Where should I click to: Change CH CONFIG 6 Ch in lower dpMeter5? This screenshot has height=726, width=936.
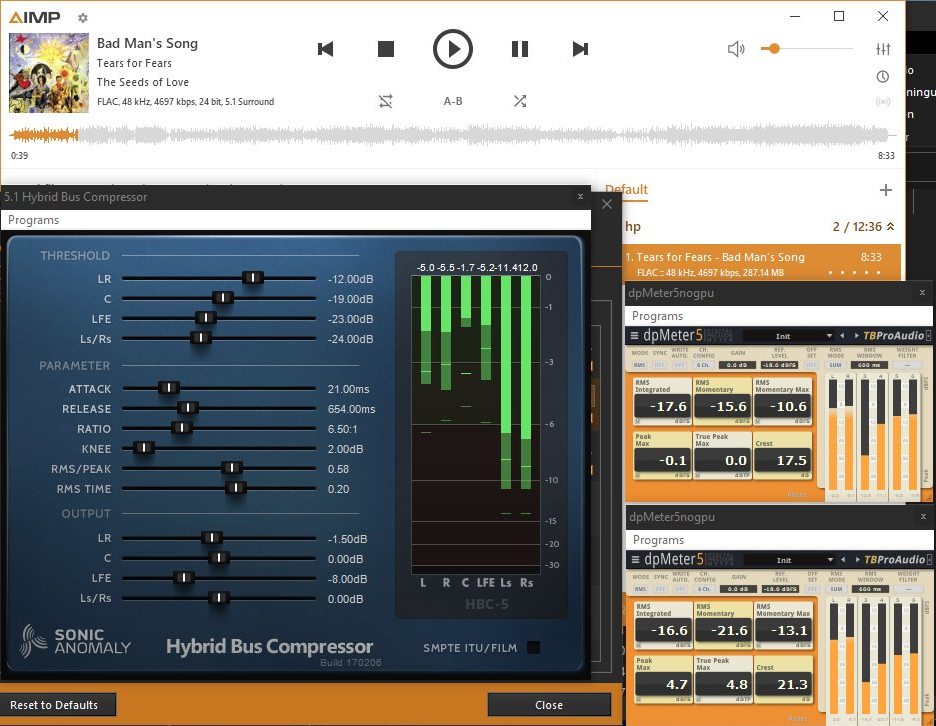[x=704, y=589]
